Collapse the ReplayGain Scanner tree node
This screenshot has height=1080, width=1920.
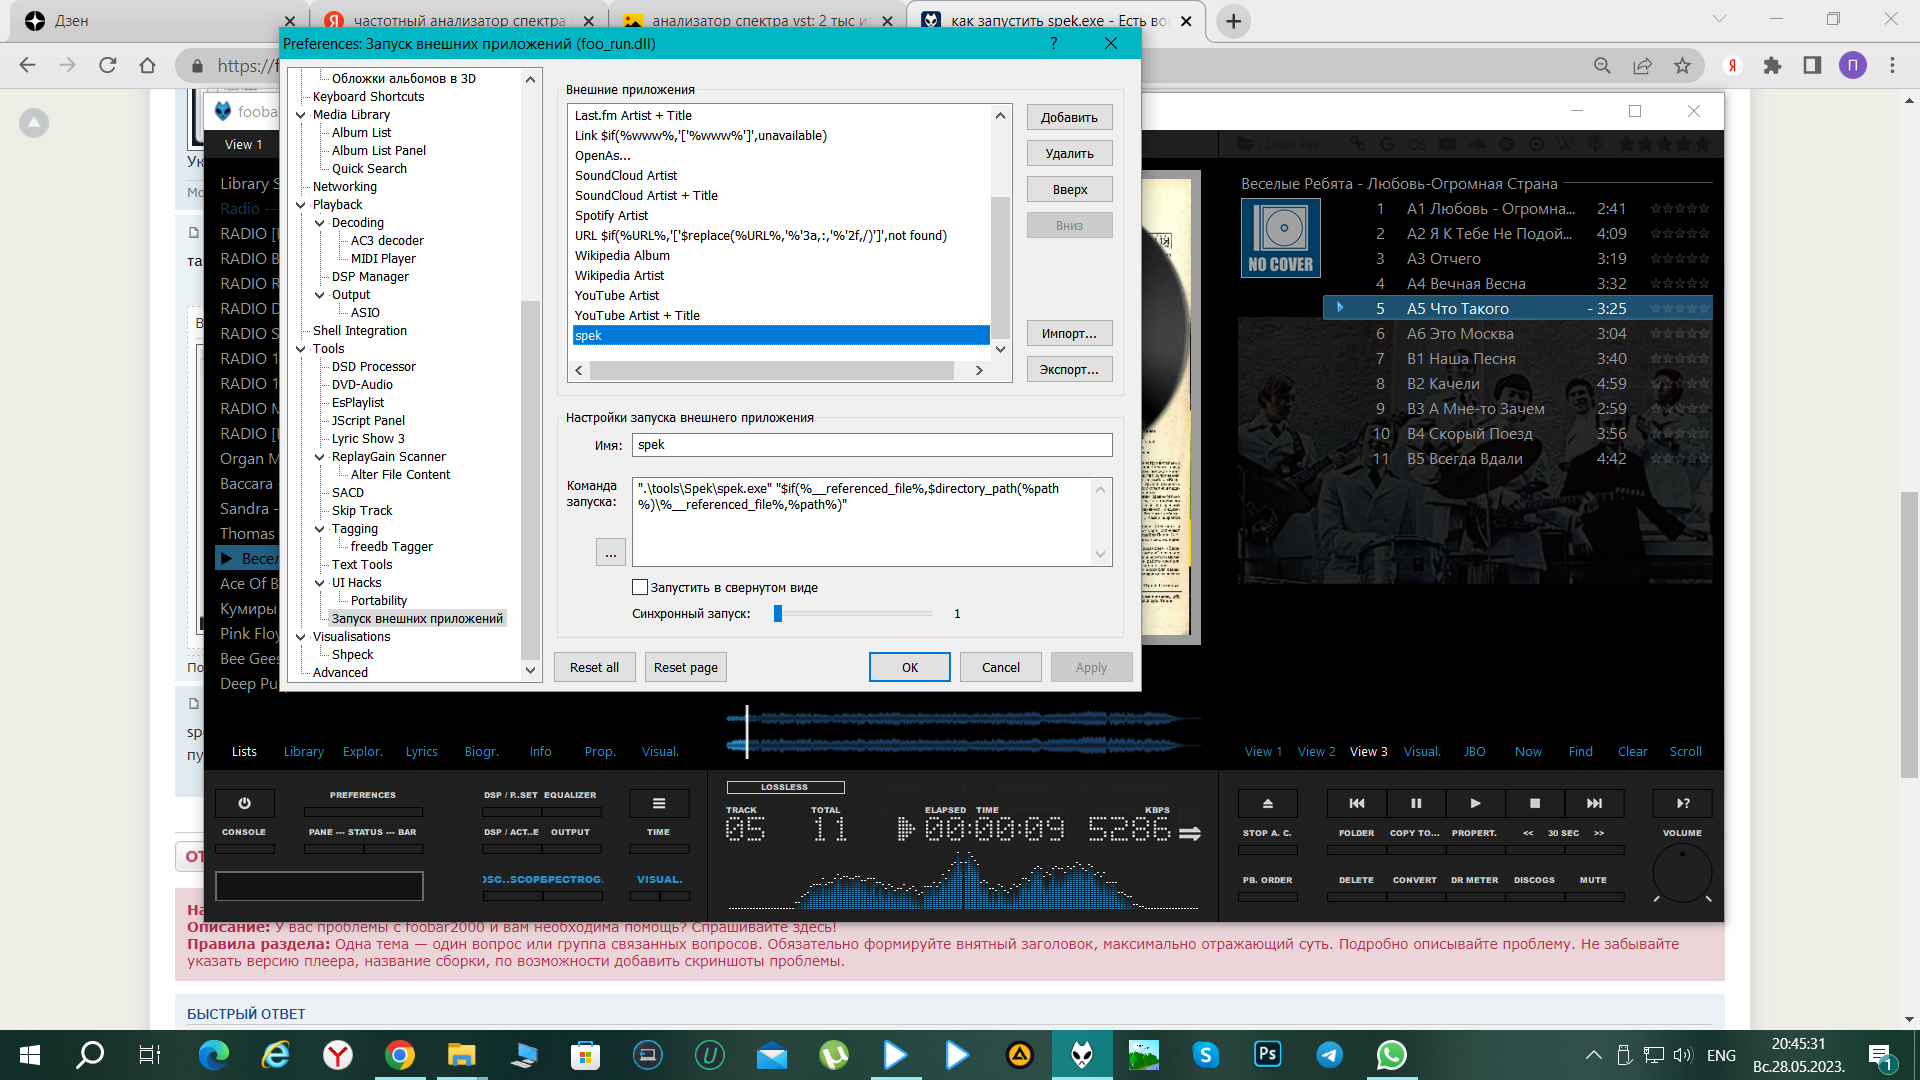tap(320, 457)
